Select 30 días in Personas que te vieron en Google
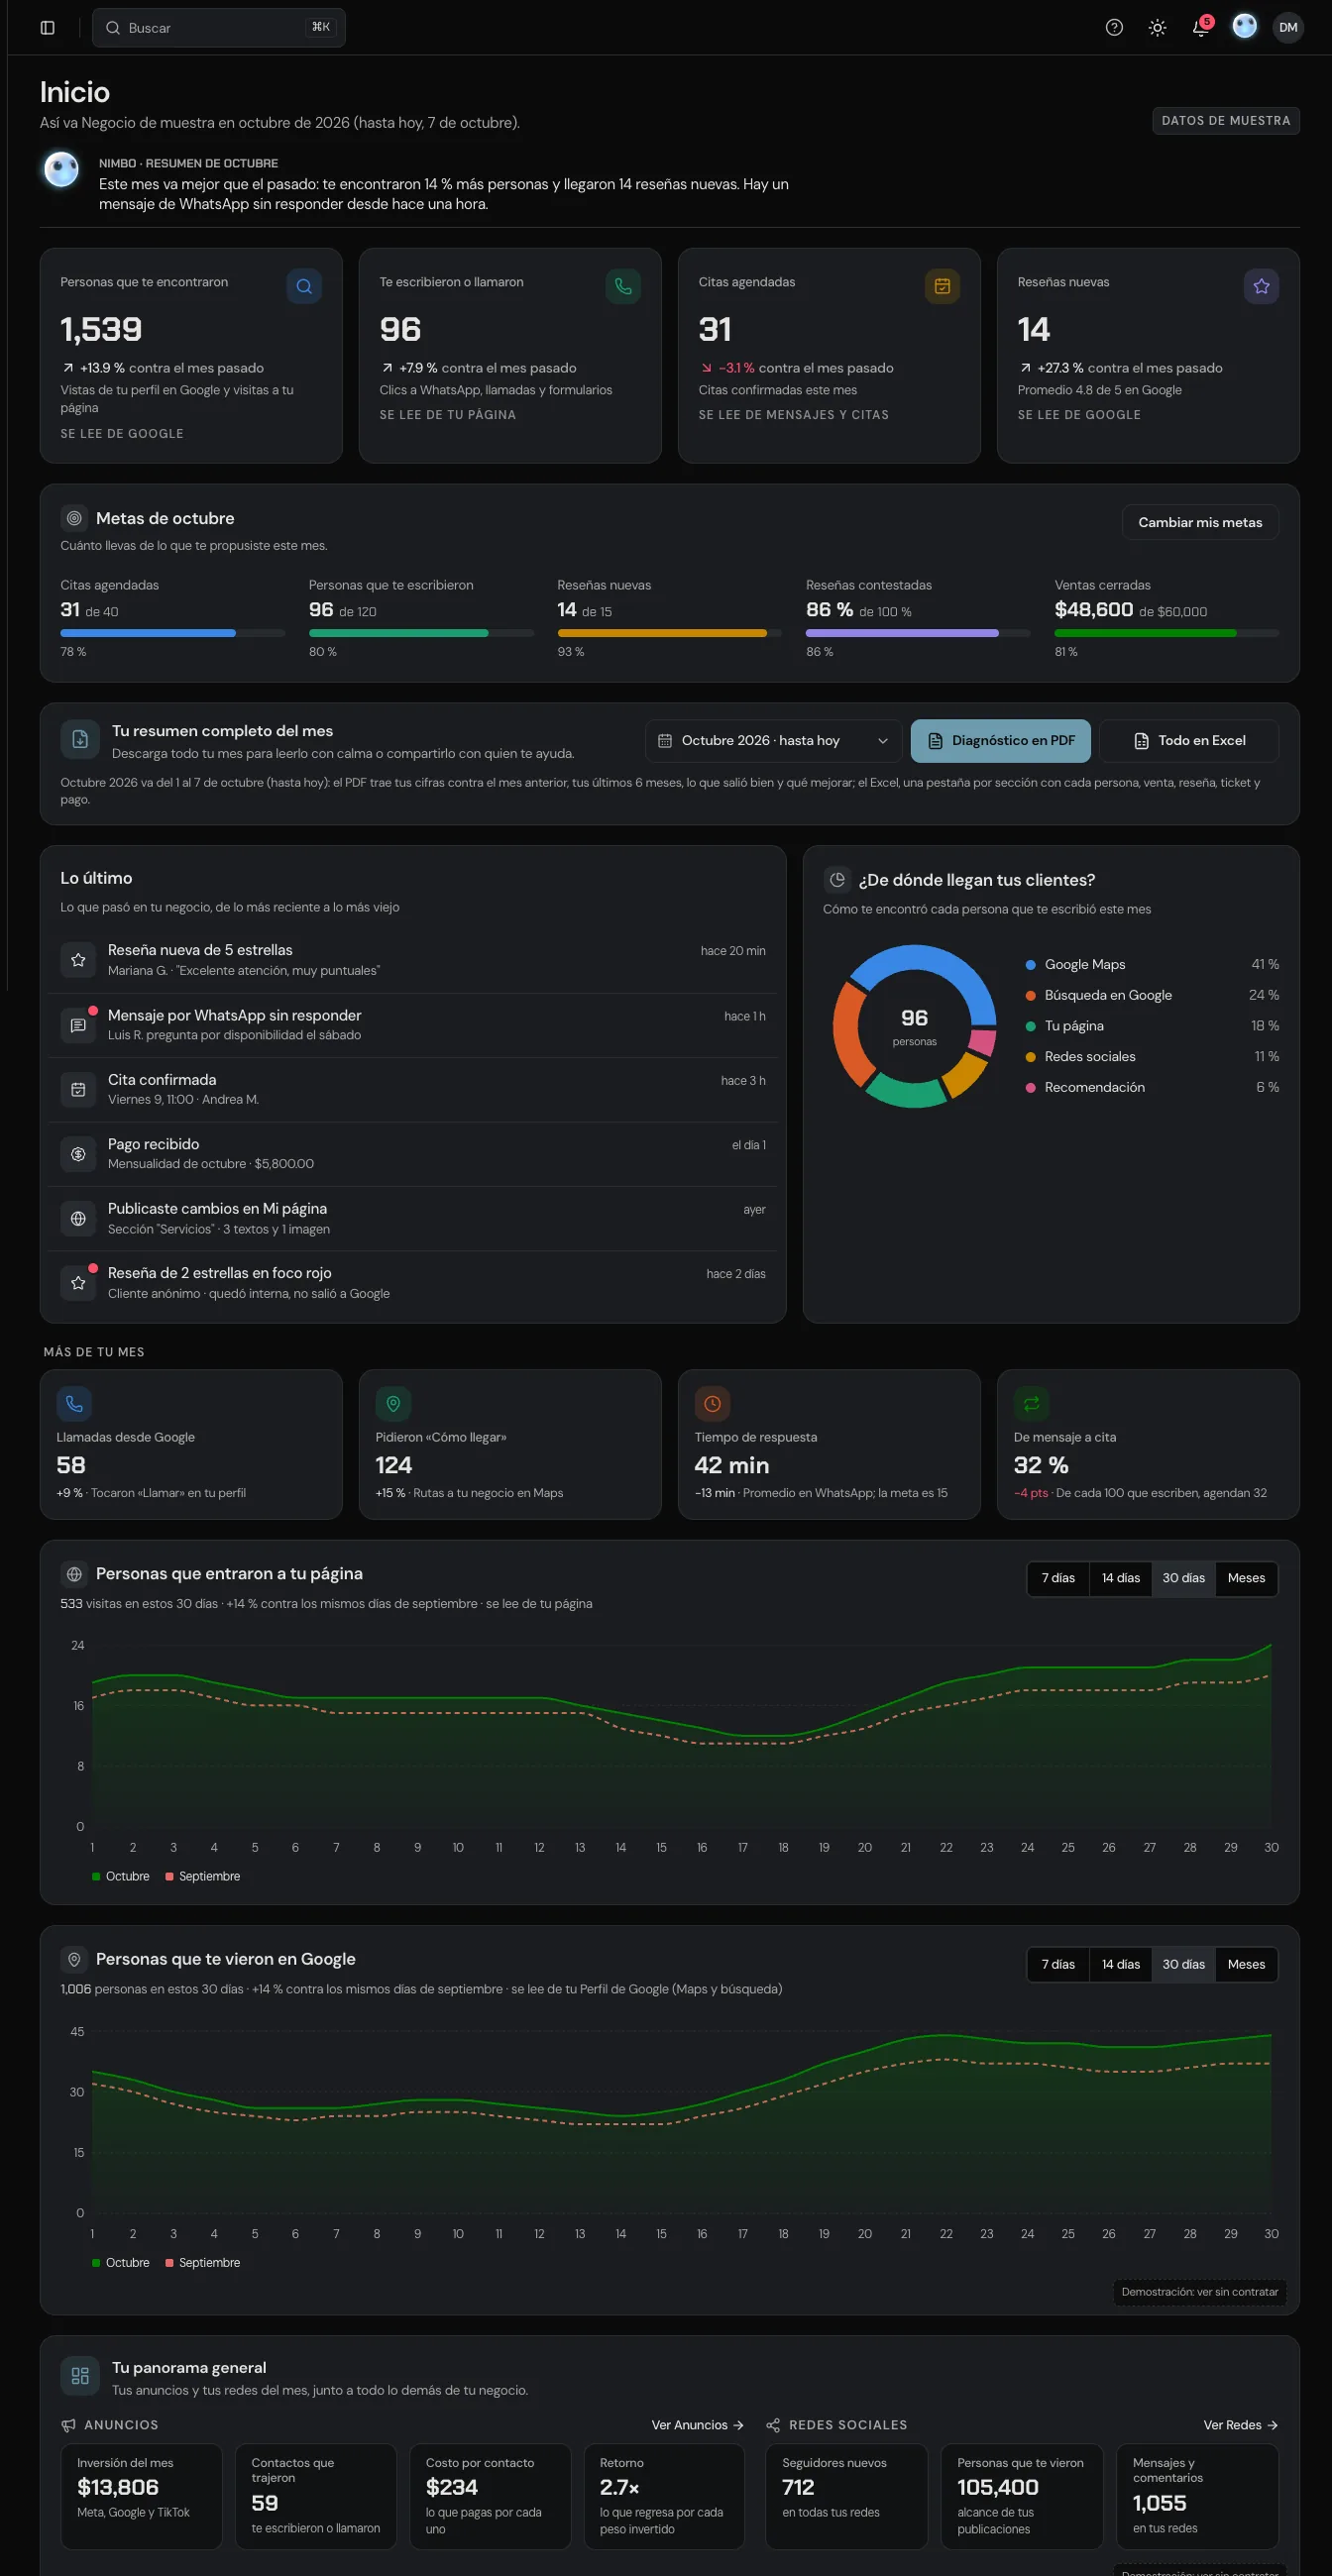Image resolution: width=1332 pixels, height=2576 pixels. [1183, 1964]
